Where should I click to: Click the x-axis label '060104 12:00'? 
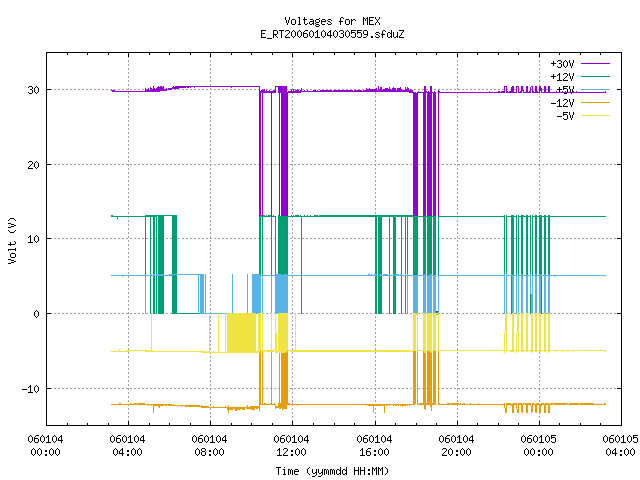(291, 446)
